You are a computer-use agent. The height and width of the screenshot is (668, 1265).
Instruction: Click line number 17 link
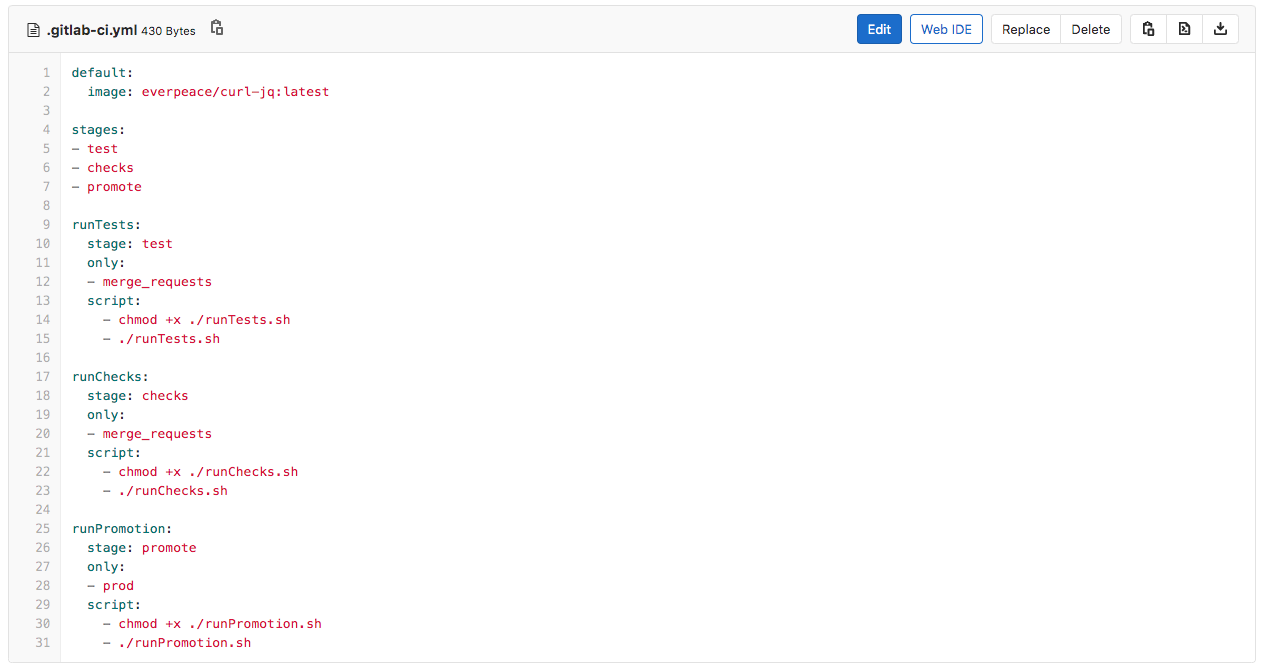point(43,377)
